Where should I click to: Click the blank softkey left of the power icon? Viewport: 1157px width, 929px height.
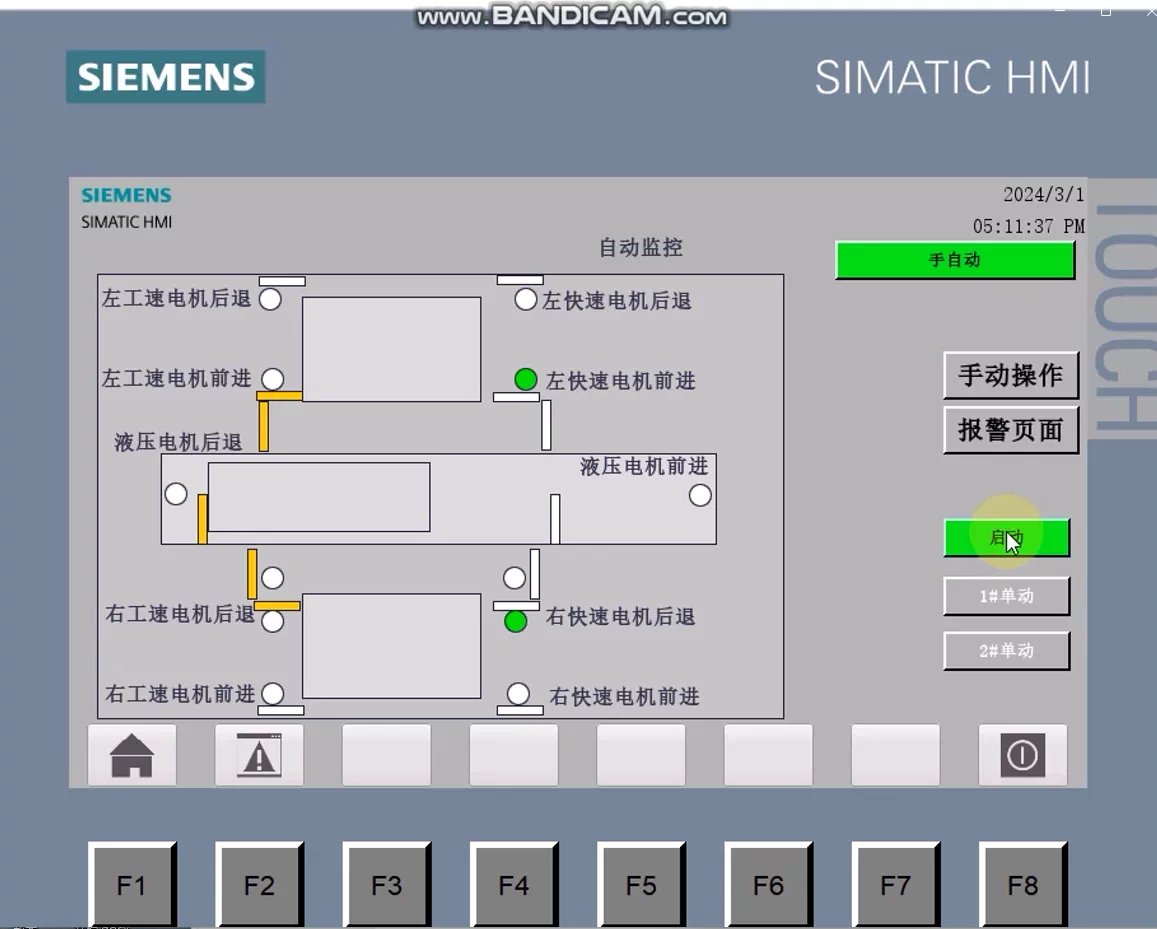[x=895, y=754]
